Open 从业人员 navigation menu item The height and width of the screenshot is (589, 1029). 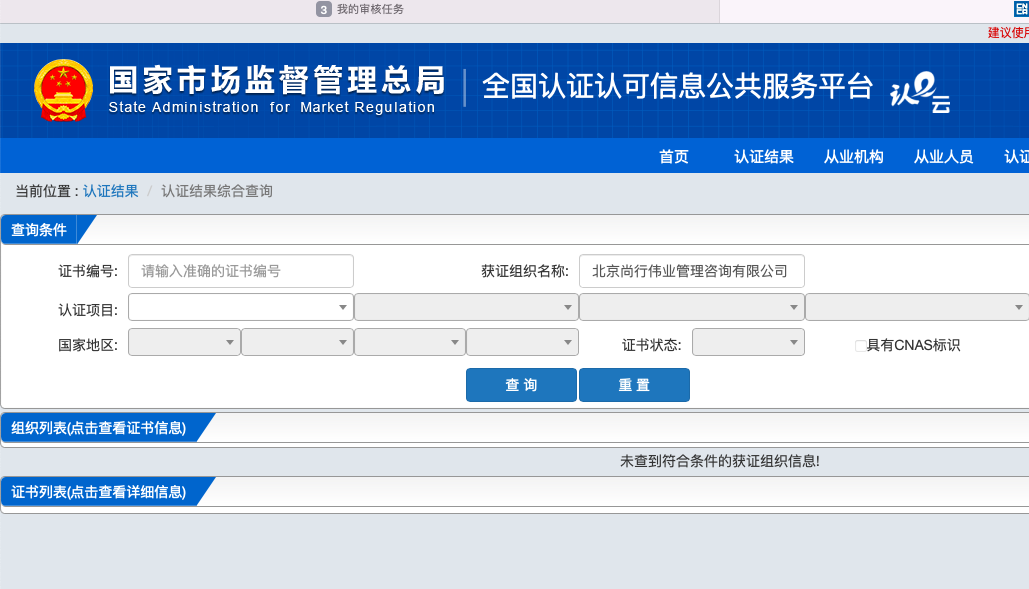click(x=944, y=157)
